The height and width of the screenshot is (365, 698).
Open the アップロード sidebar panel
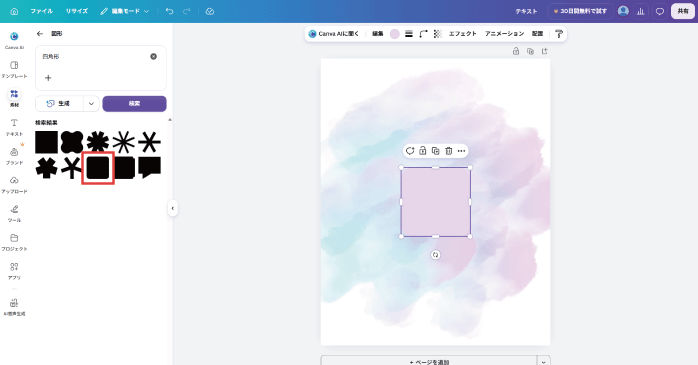(14, 185)
